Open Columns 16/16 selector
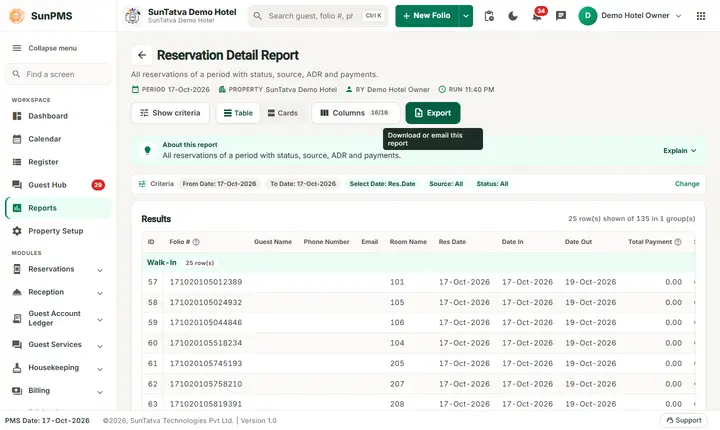 pos(355,113)
